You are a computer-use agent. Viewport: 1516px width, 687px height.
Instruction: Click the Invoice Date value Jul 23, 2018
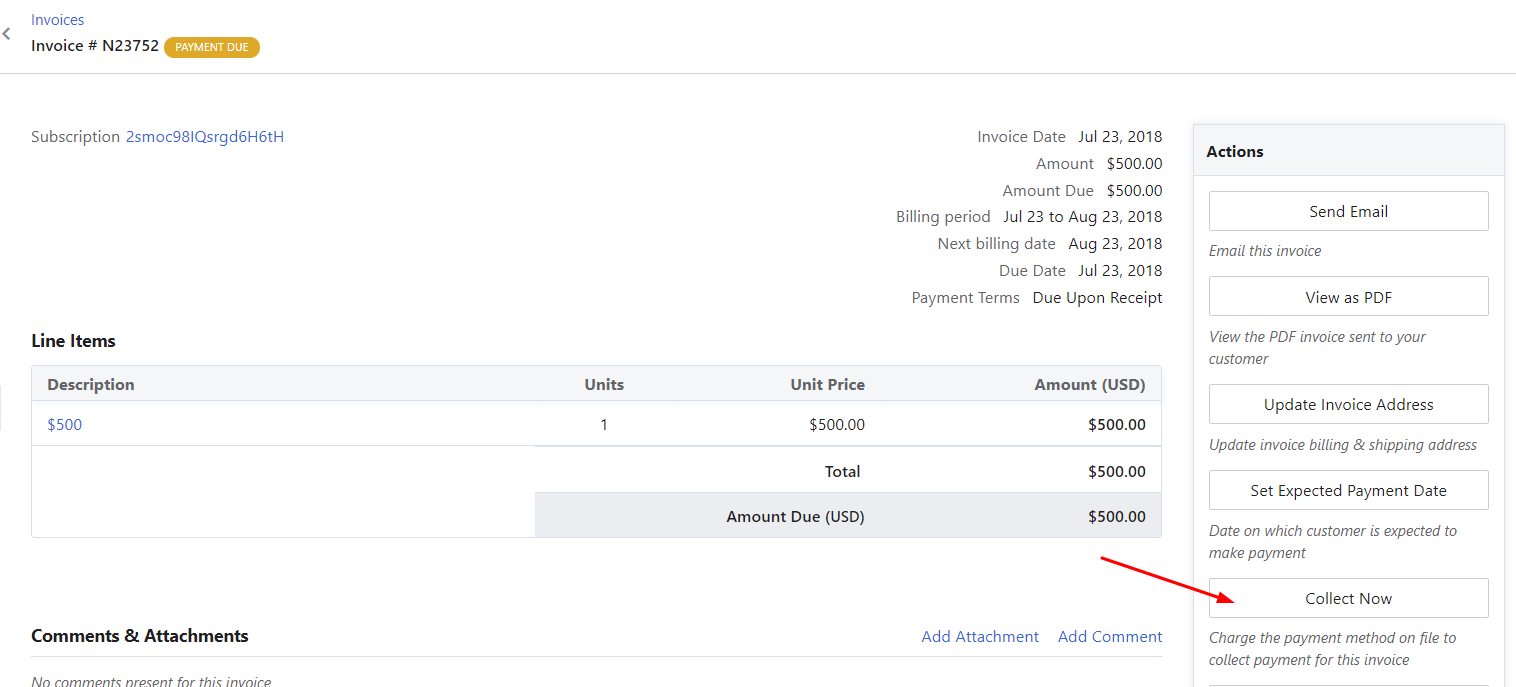point(1120,137)
